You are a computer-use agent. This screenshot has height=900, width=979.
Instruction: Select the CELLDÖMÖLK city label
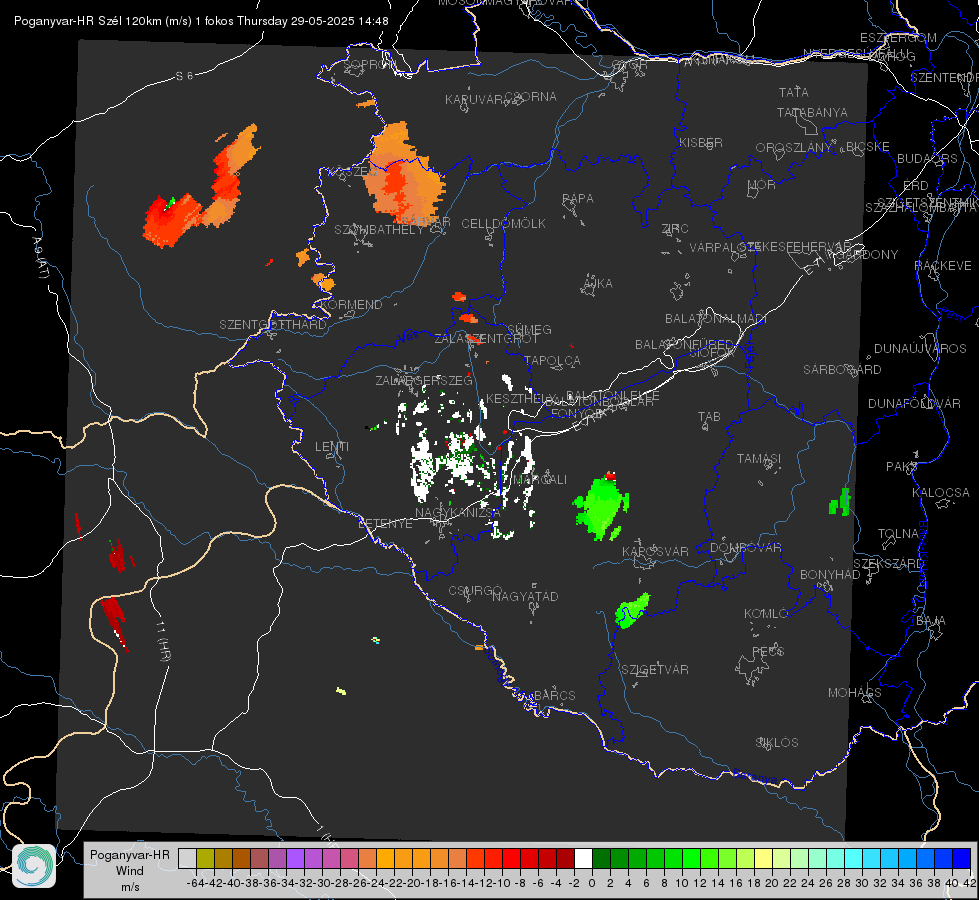tap(503, 224)
